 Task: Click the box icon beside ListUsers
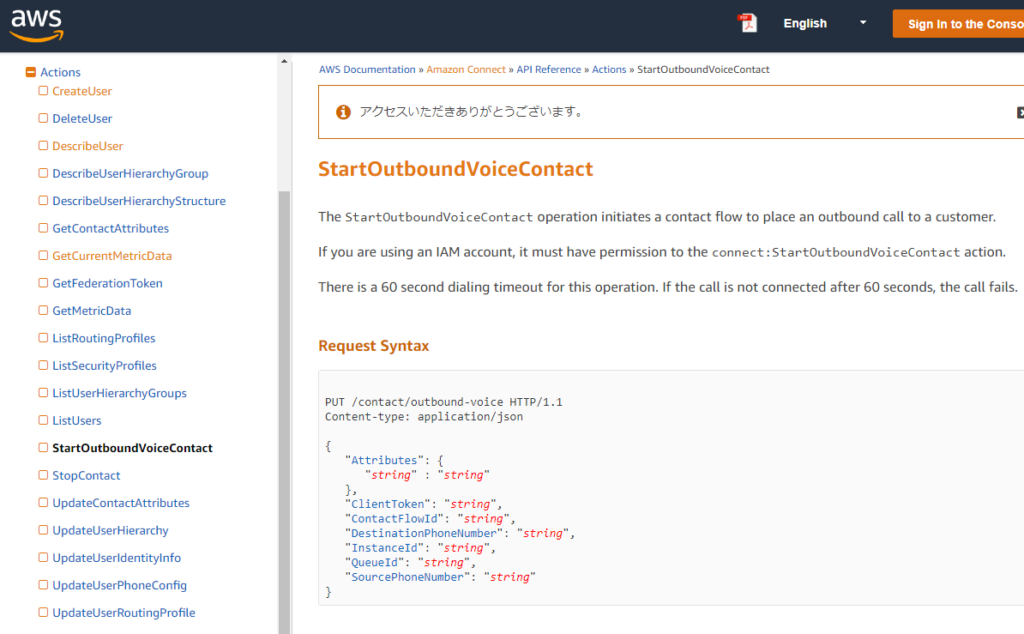(x=43, y=420)
